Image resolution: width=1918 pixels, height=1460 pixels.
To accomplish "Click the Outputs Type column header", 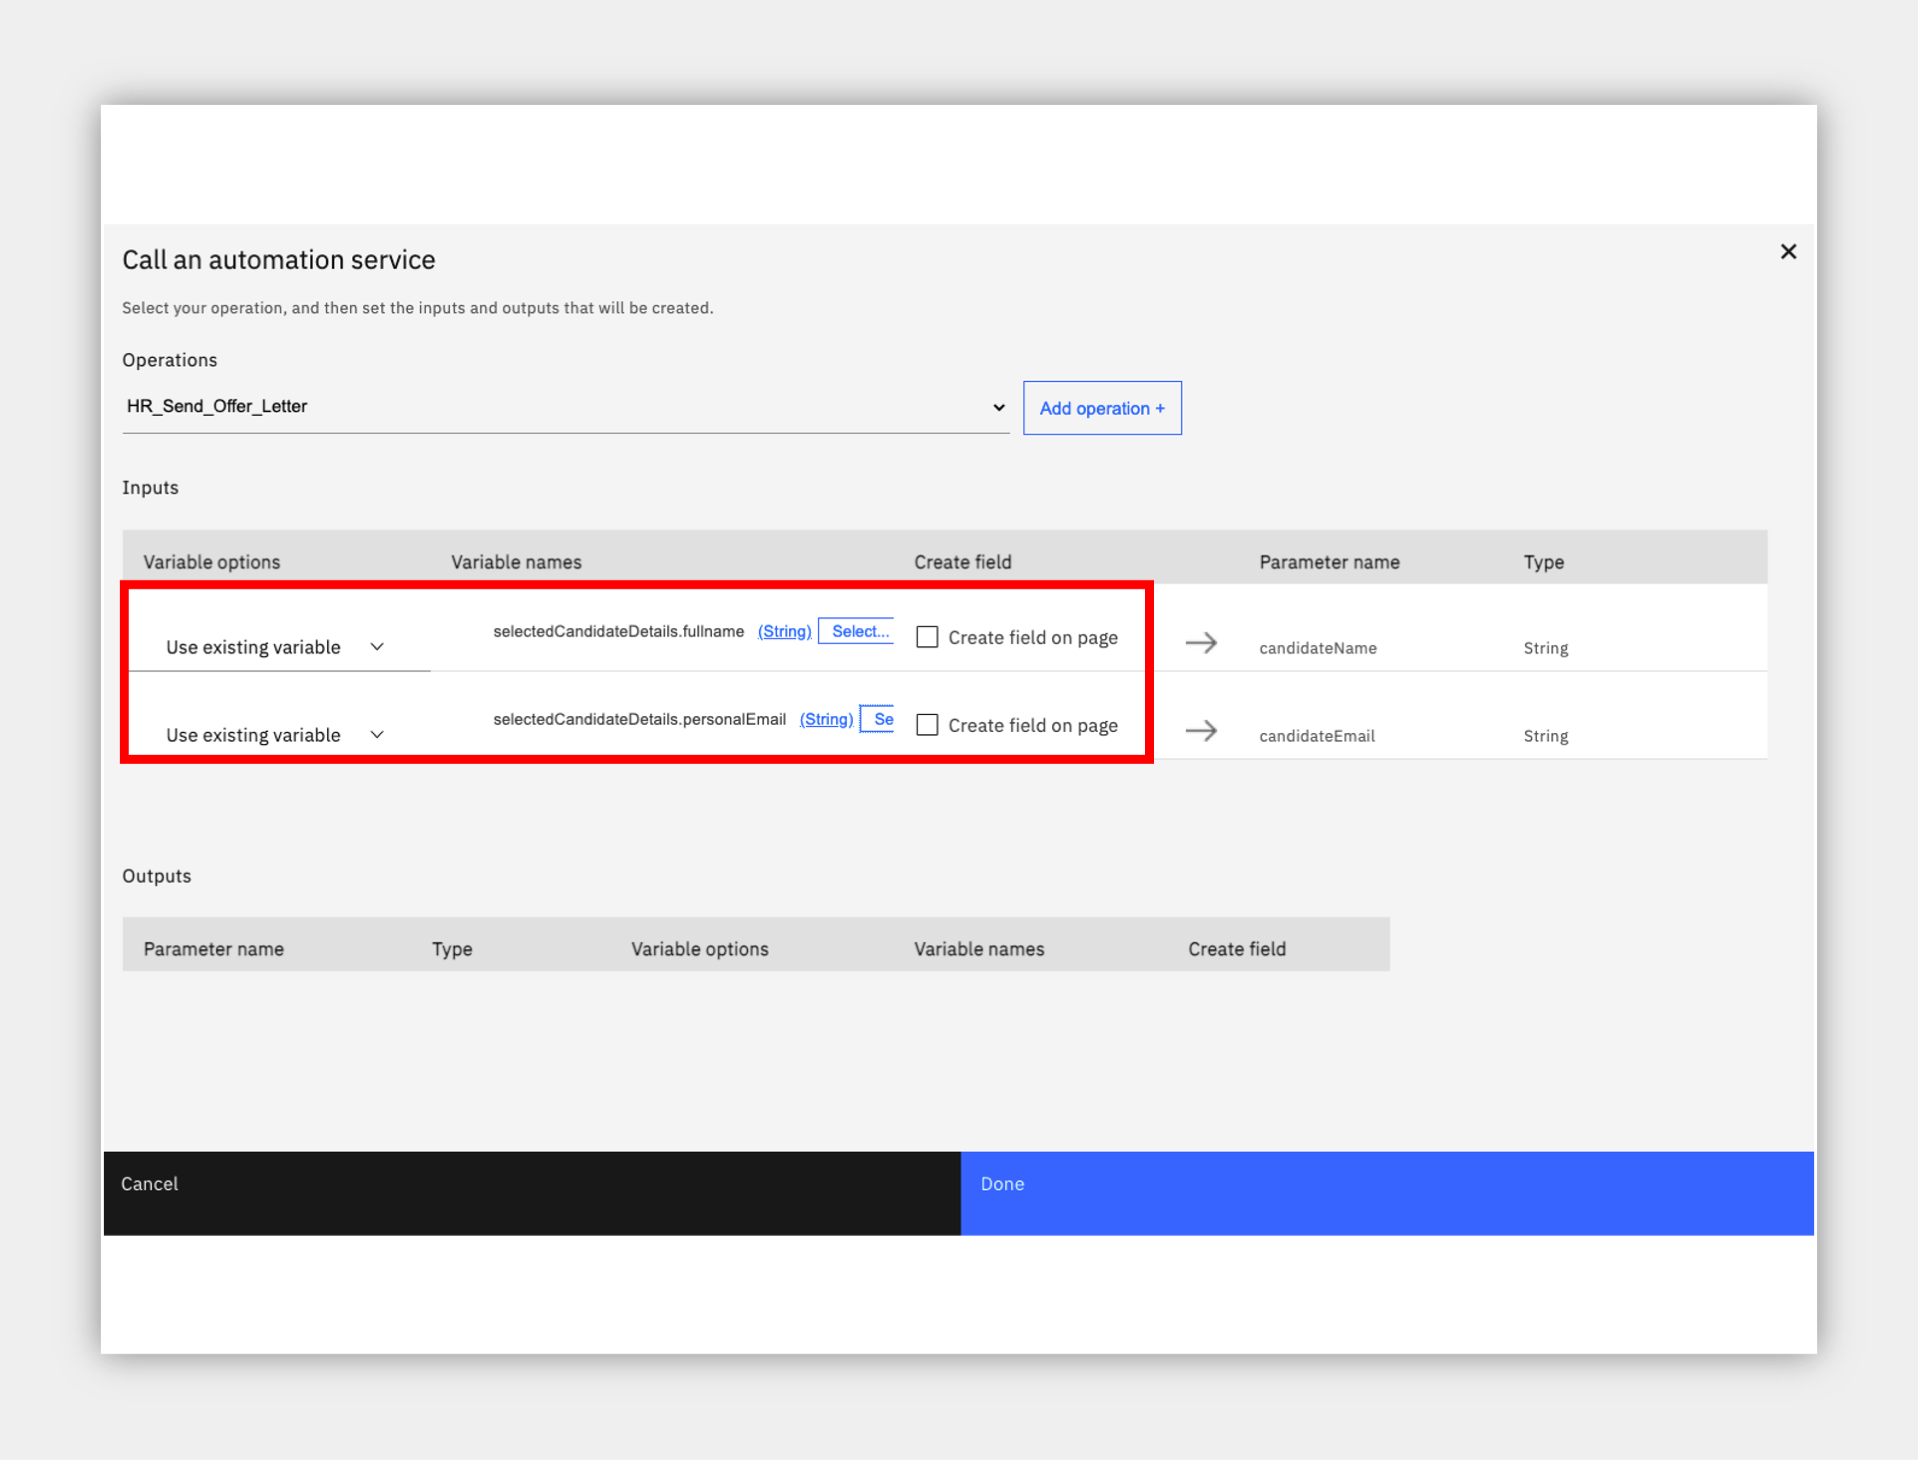I will click(452, 949).
